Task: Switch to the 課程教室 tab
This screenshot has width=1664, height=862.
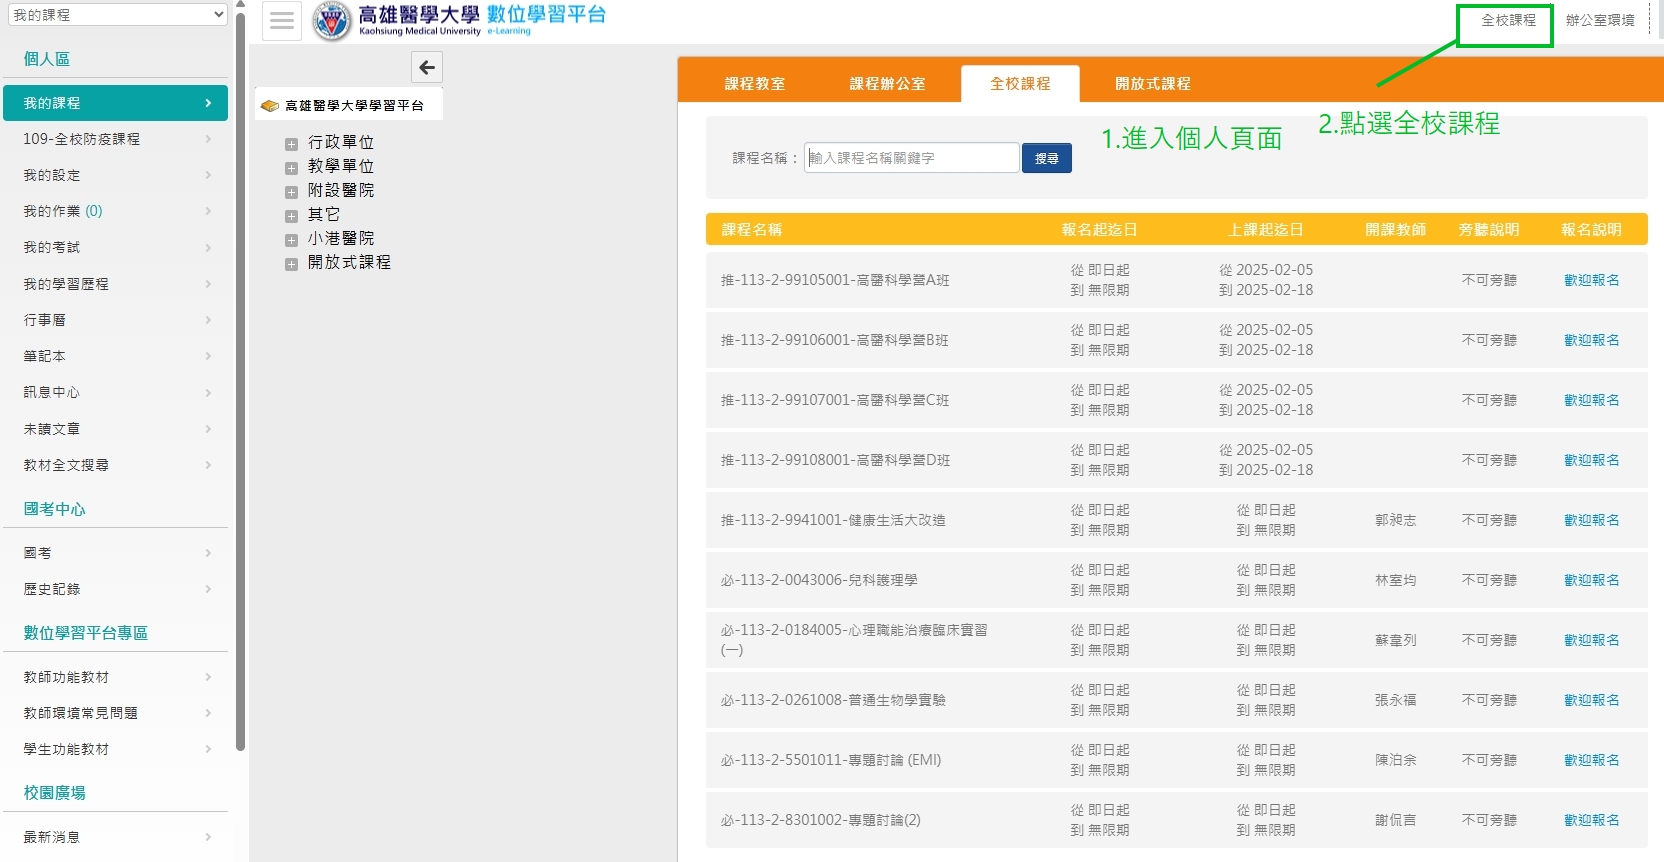Action: coord(755,84)
